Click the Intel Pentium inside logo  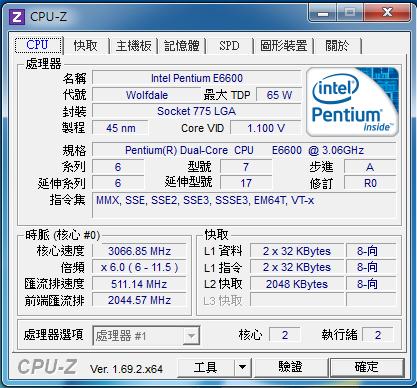[x=353, y=102]
